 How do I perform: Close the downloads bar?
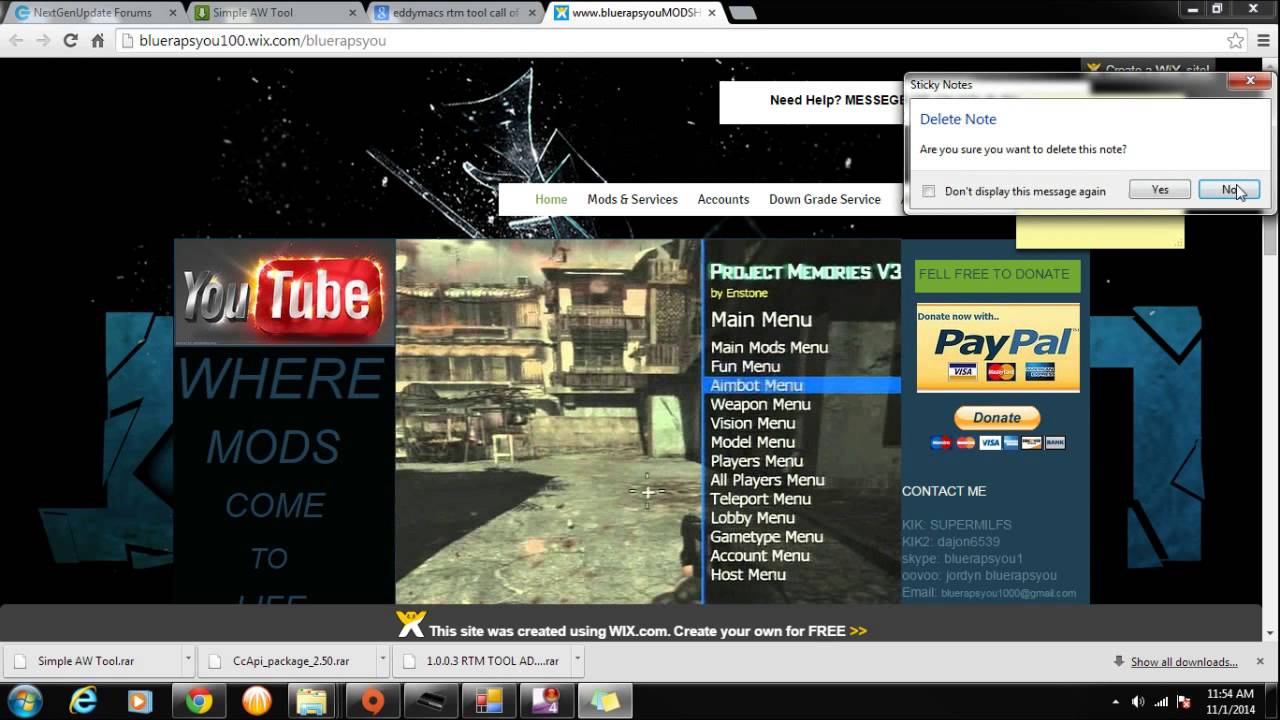click(1260, 661)
